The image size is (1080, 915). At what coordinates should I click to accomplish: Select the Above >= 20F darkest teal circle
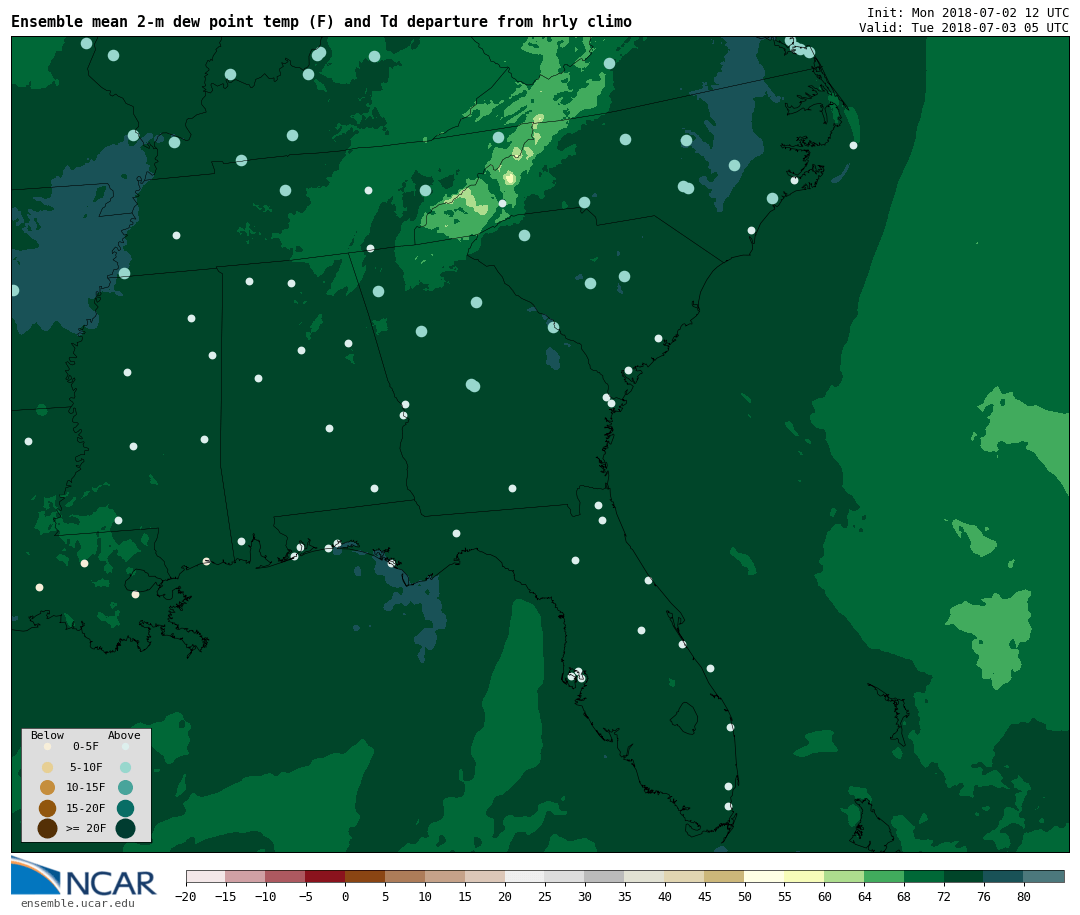pyautogui.click(x=125, y=828)
